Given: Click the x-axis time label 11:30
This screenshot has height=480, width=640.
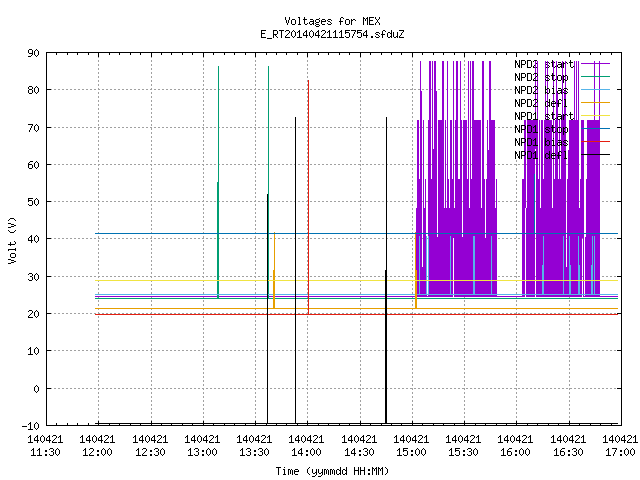Looking at the screenshot, I should pyautogui.click(x=45, y=453).
